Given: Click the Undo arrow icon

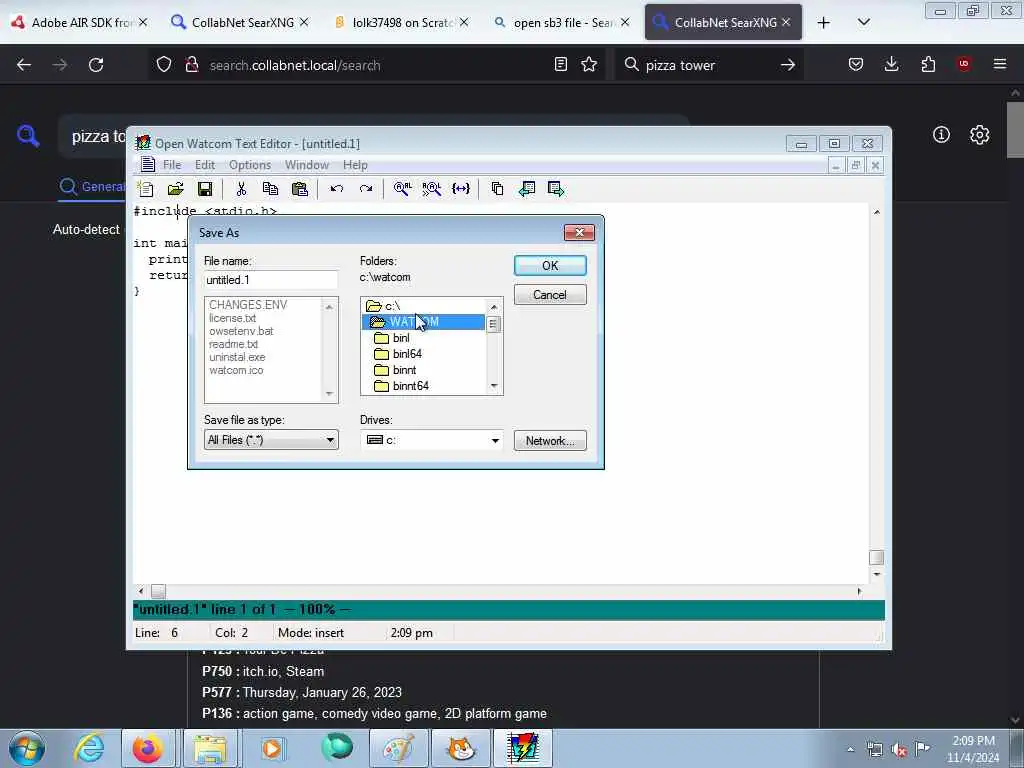Looking at the screenshot, I should [336, 189].
